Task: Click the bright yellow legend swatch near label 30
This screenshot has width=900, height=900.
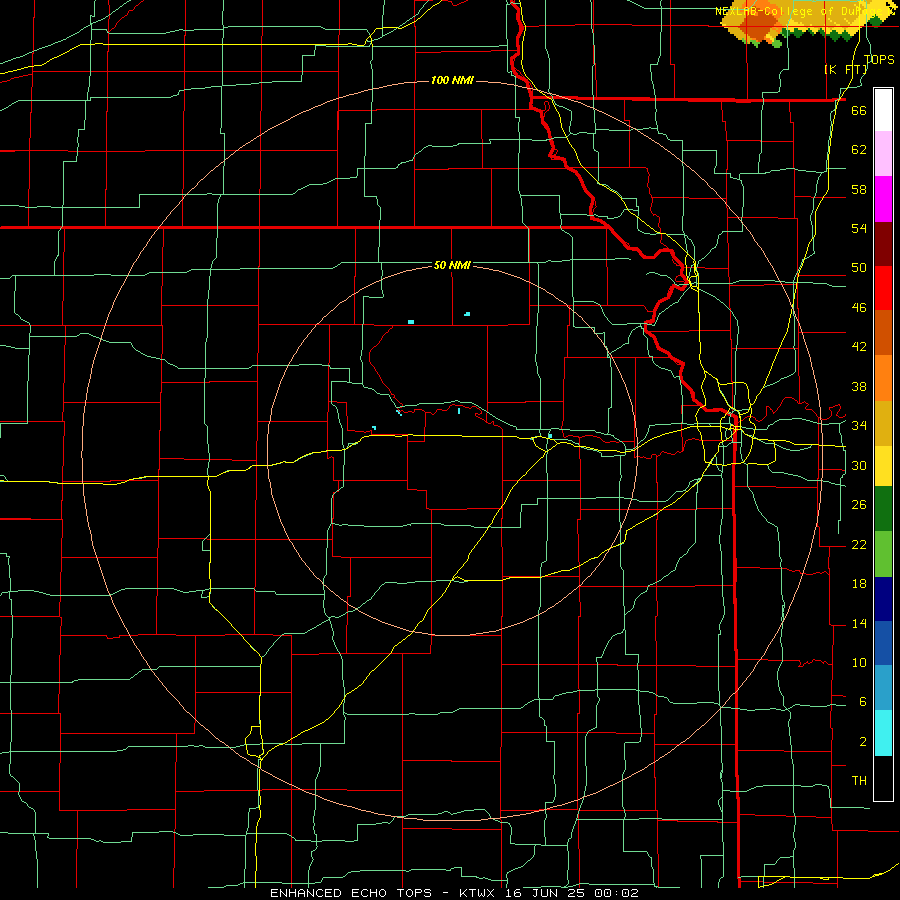Action: 883,466
